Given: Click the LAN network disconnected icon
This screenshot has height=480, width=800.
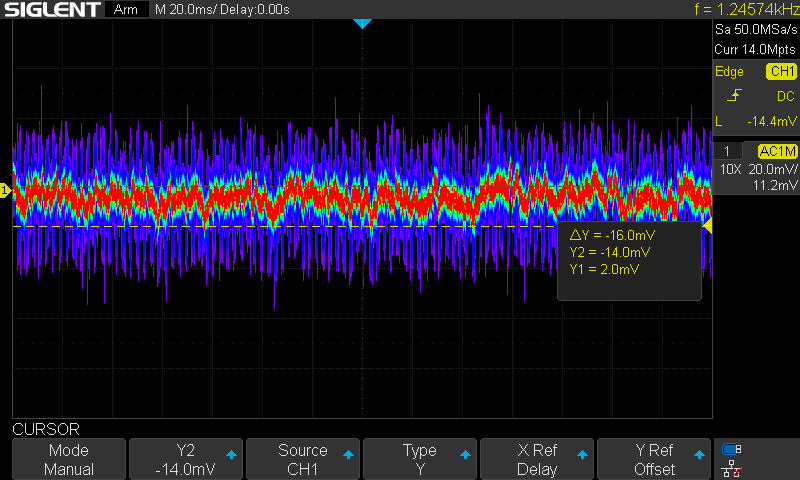Looking at the screenshot, I should (732, 469).
